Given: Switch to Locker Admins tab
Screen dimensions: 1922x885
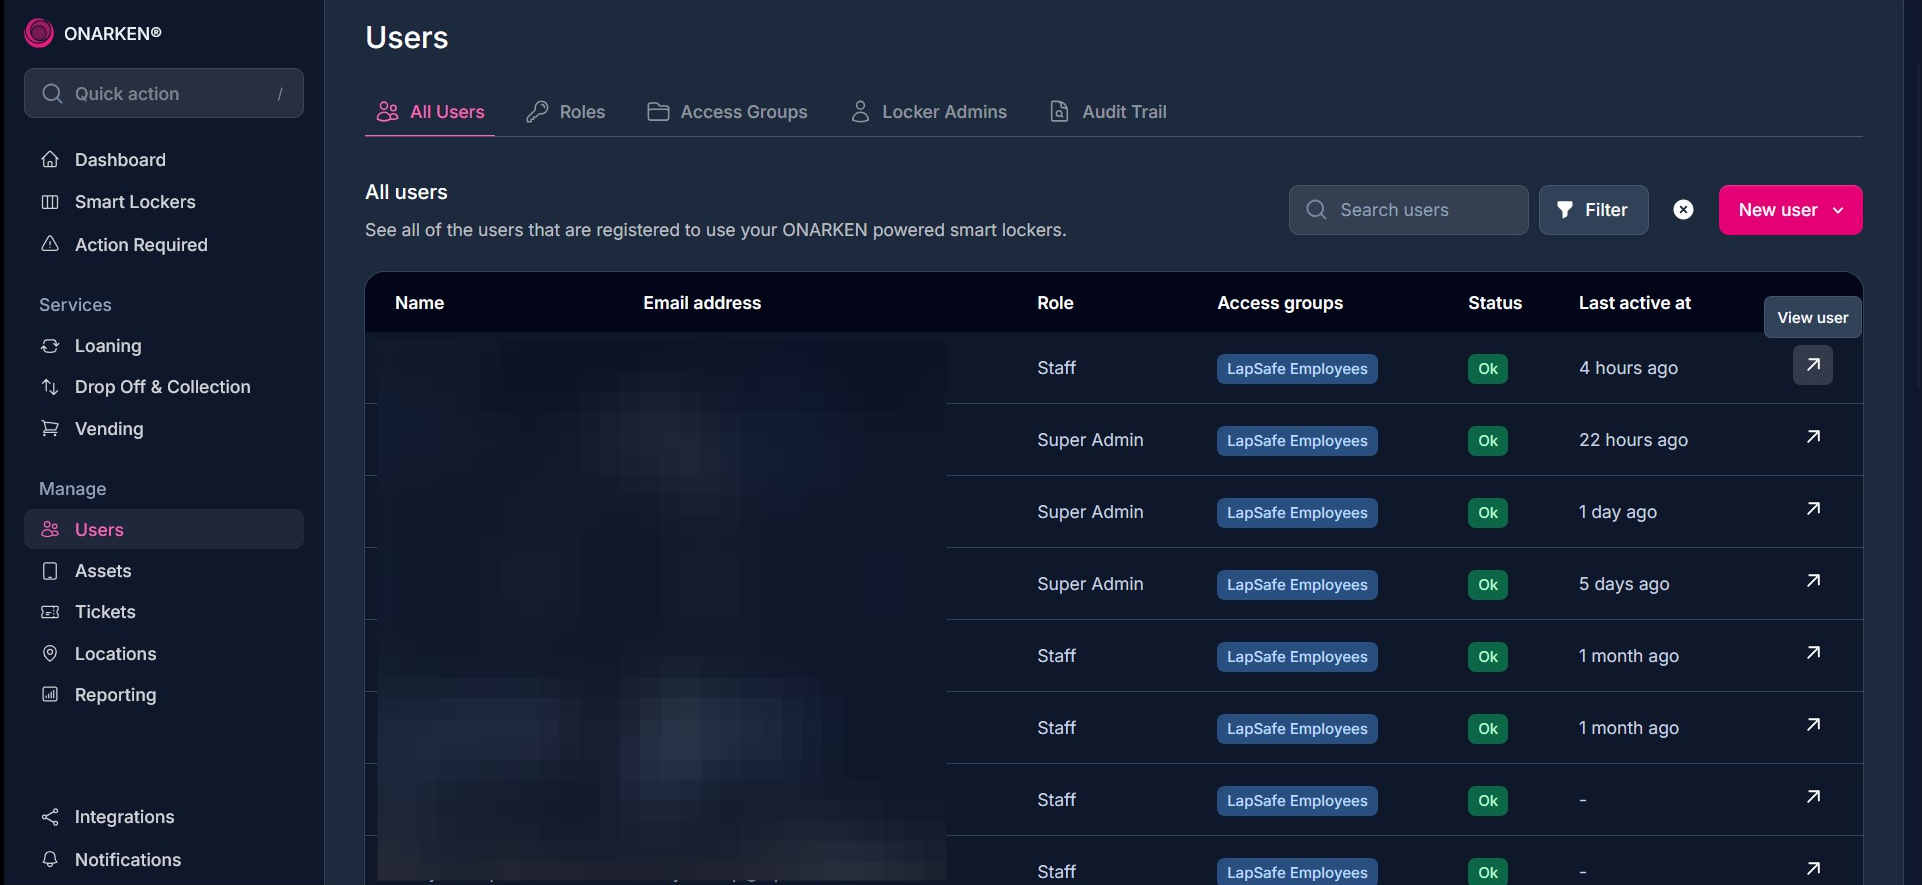Looking at the screenshot, I should coord(929,112).
